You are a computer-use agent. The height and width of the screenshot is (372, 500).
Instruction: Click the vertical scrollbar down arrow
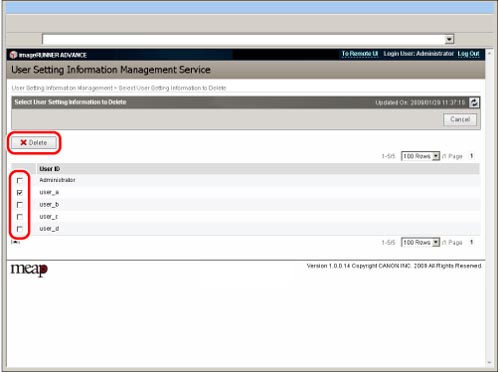[x=489, y=363]
